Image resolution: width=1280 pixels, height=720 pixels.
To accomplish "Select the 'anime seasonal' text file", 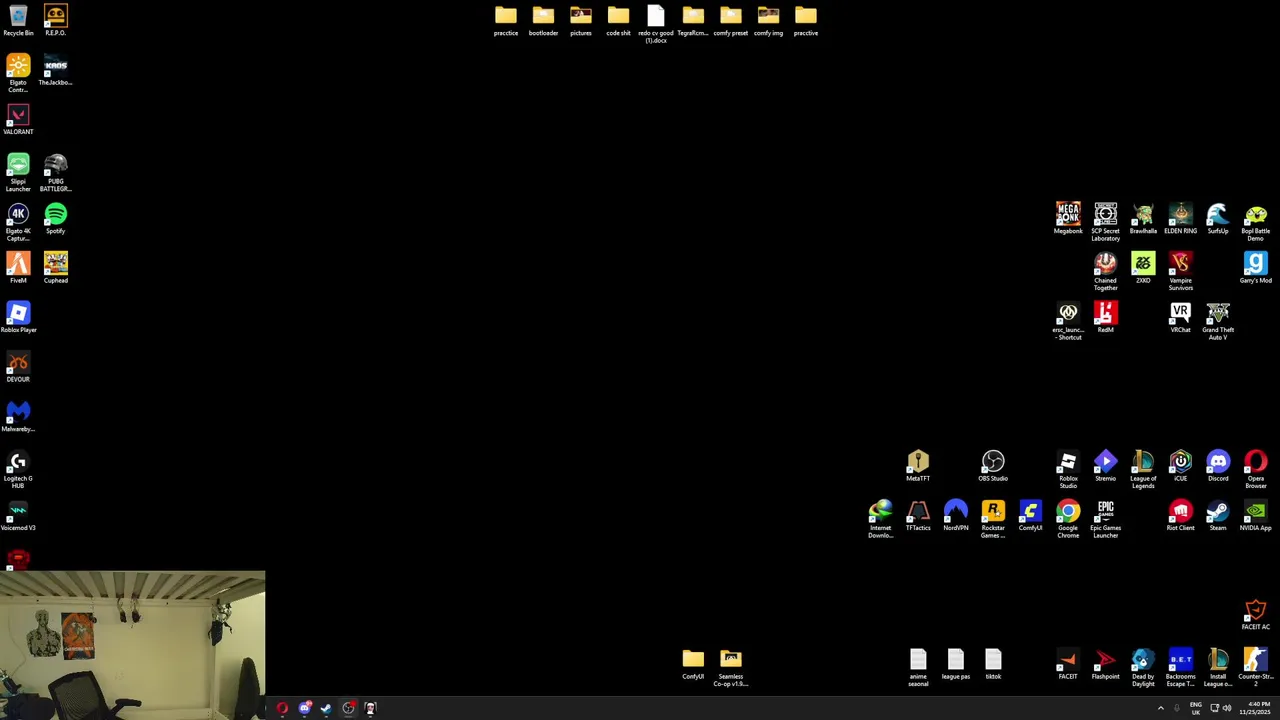I will 918,668.
